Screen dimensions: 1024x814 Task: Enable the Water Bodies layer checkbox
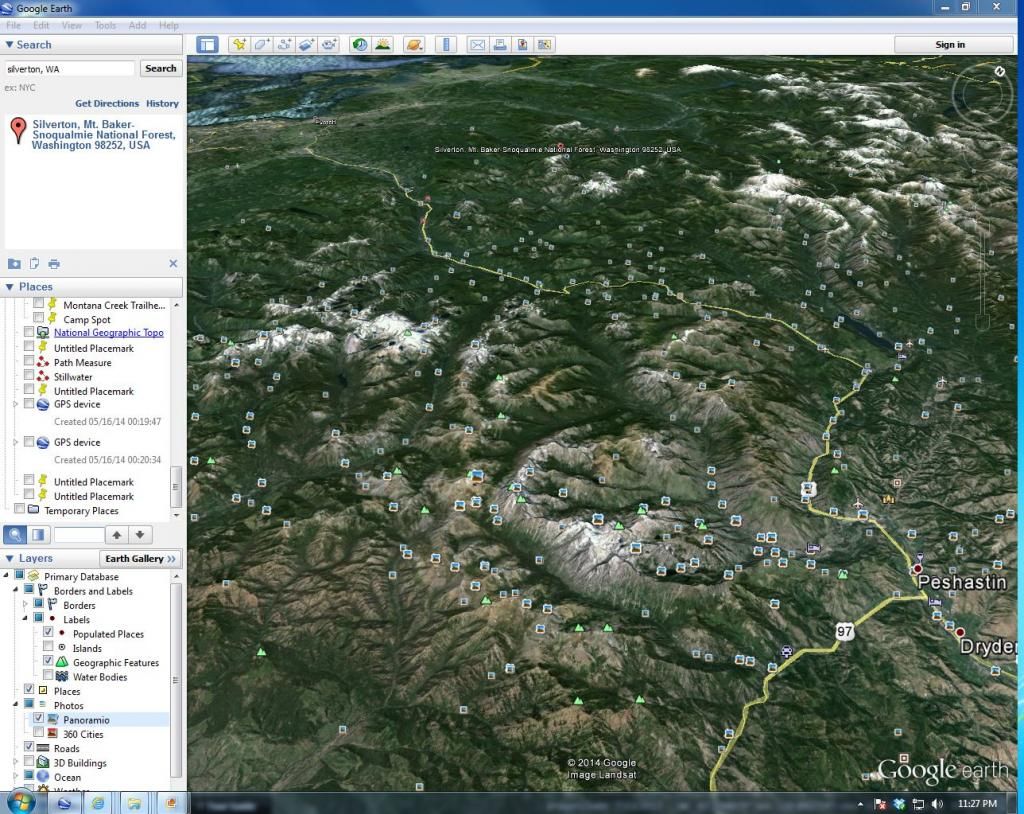click(48, 676)
